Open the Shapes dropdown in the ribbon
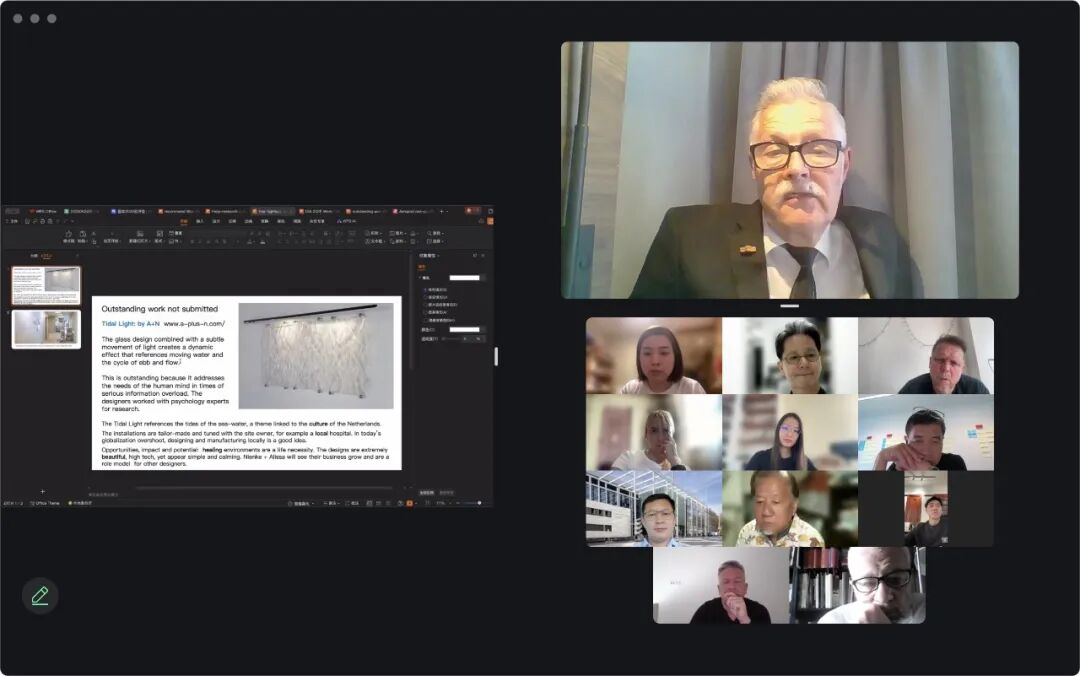The height and width of the screenshot is (676, 1080). (x=375, y=233)
